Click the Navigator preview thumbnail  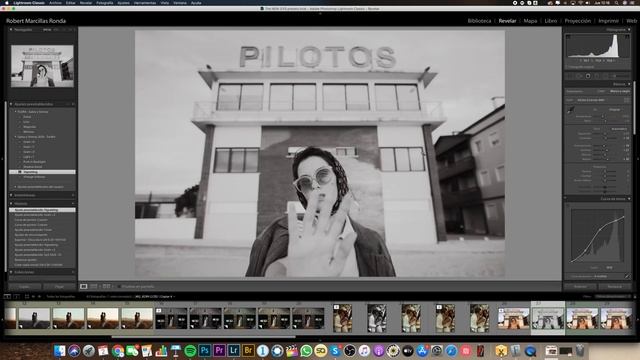pyautogui.click(x=42, y=66)
